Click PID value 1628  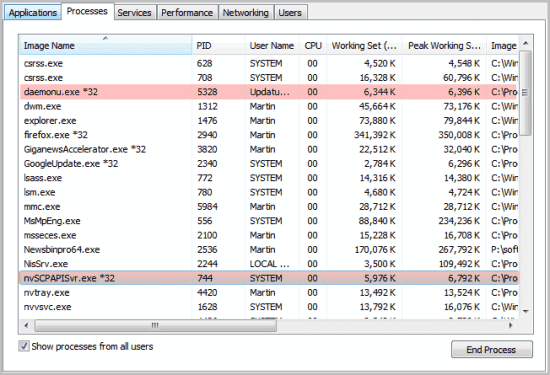[x=207, y=307]
